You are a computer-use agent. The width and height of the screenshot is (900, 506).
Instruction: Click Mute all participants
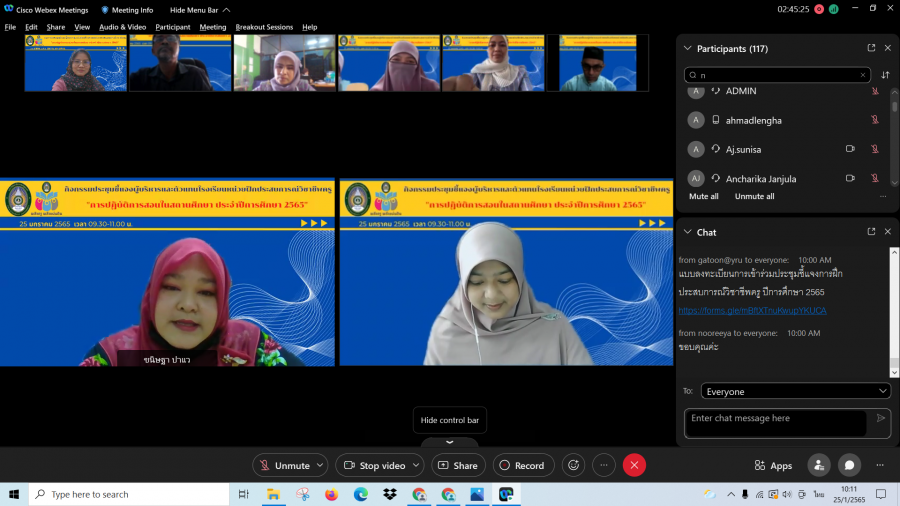(704, 196)
